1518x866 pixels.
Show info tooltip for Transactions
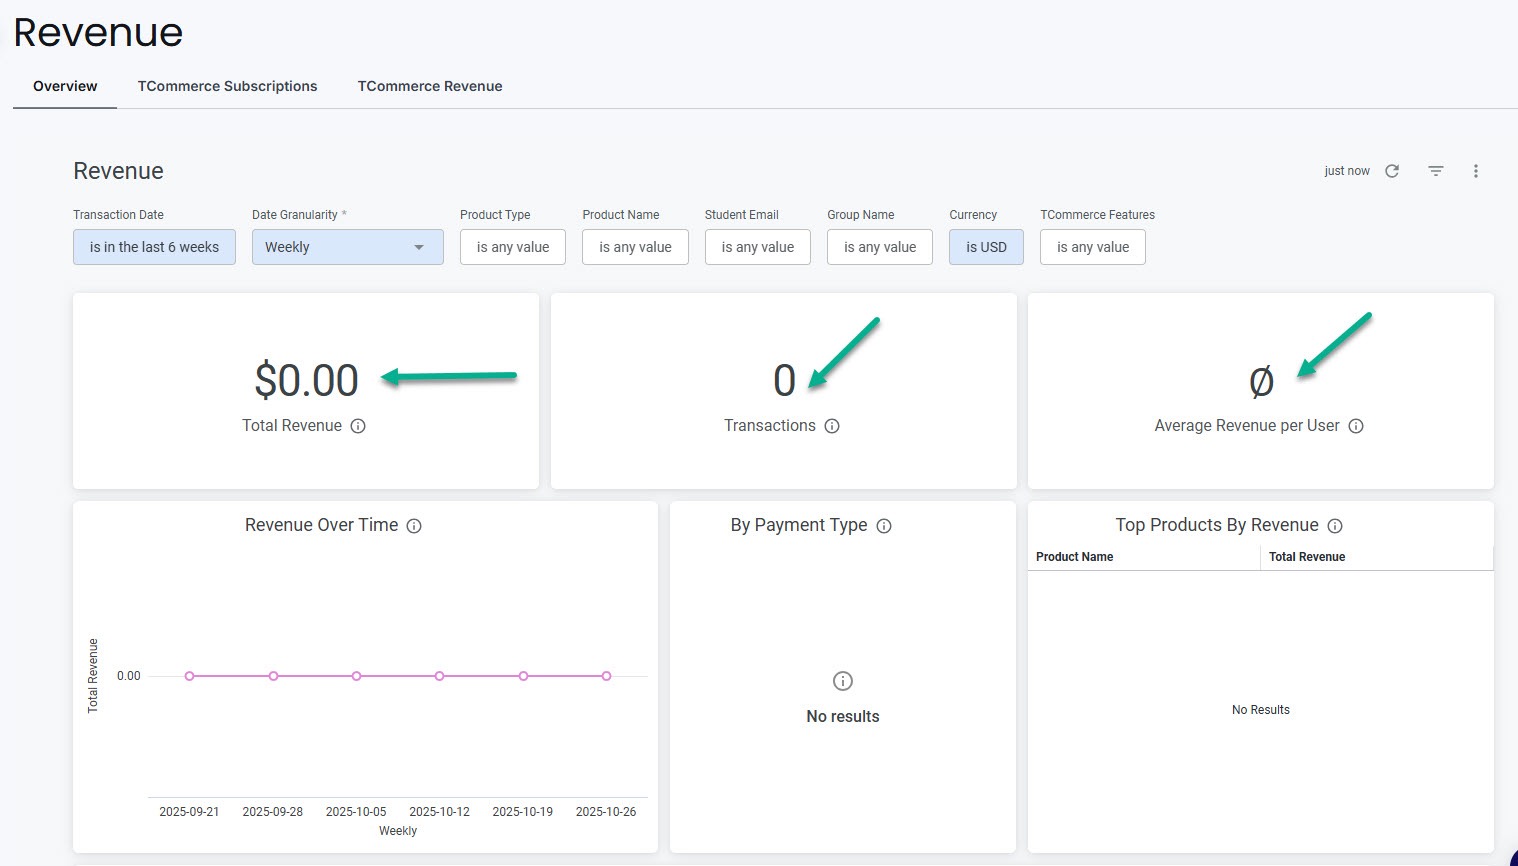(x=832, y=426)
